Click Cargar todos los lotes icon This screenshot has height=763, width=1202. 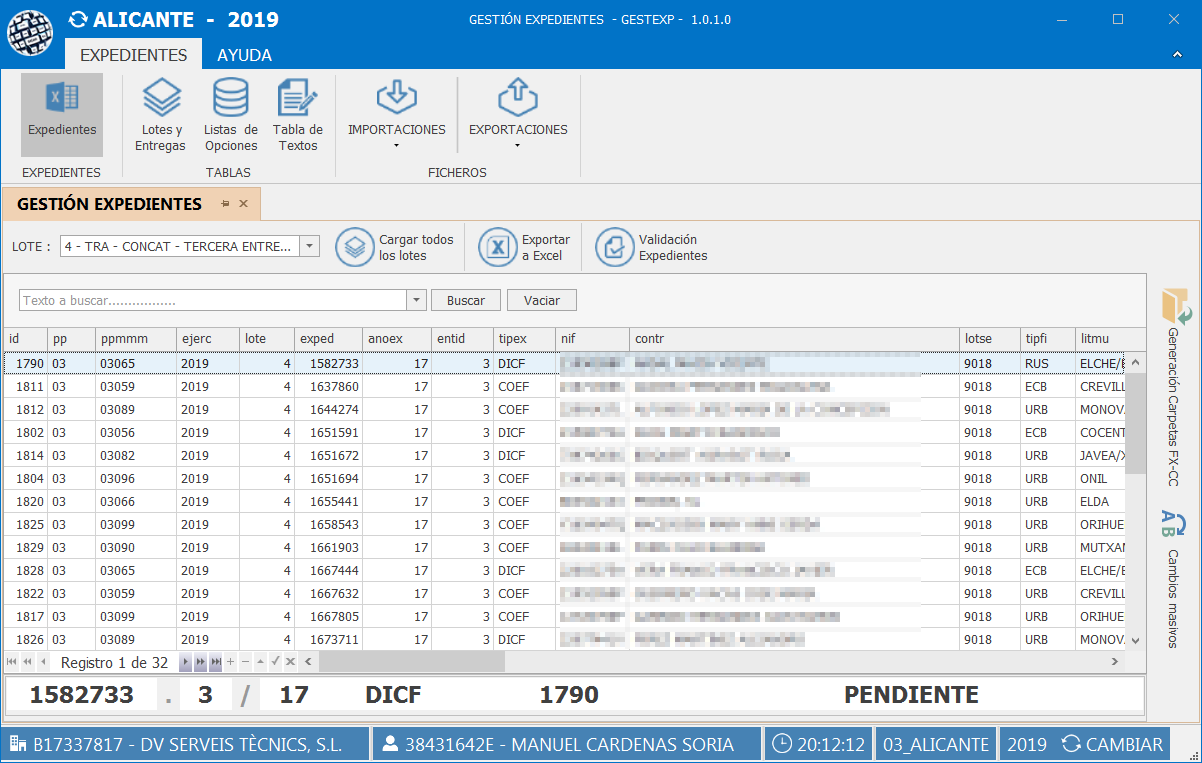pyautogui.click(x=354, y=247)
